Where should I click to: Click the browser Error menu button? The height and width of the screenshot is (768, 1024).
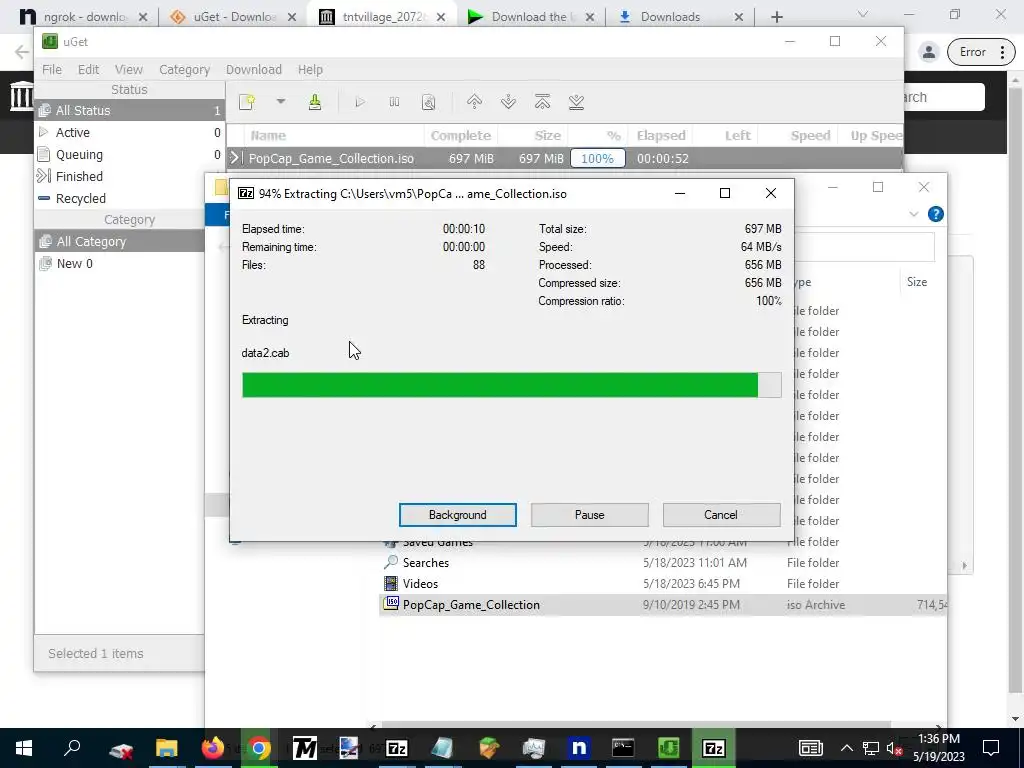[x=982, y=52]
